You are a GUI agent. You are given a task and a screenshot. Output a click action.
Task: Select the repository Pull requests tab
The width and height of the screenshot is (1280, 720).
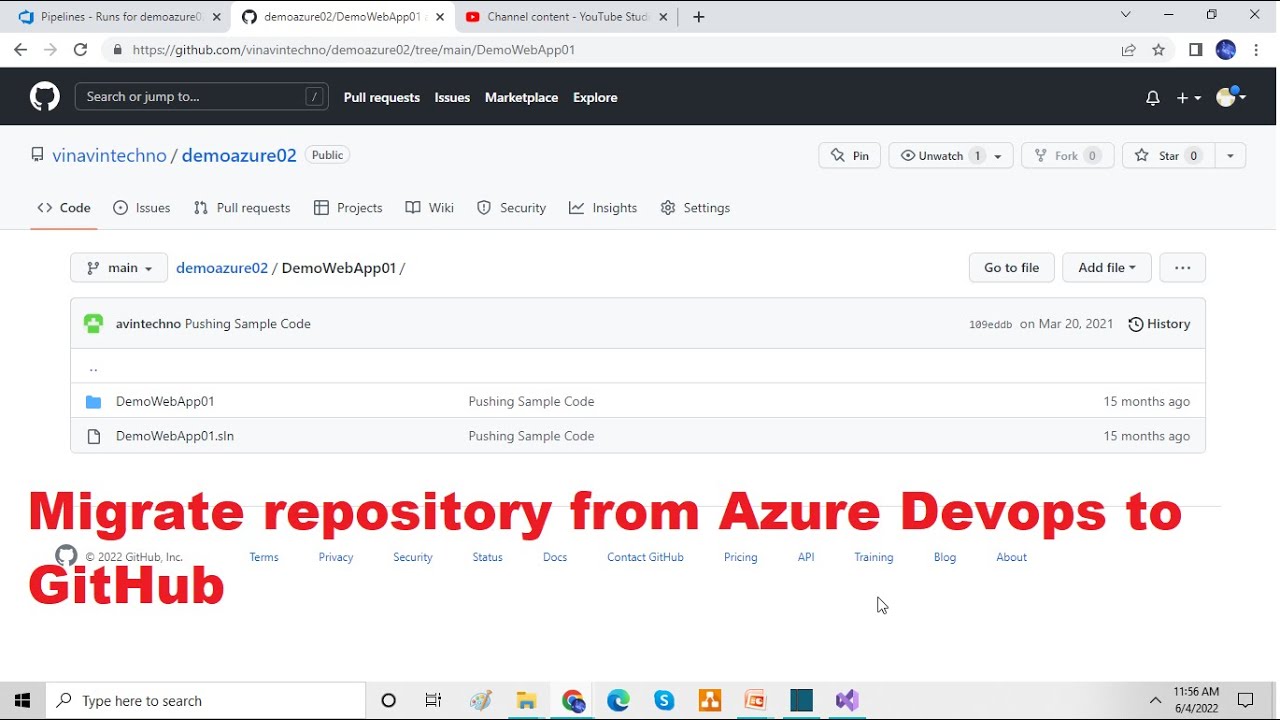pyautogui.click(x=242, y=208)
